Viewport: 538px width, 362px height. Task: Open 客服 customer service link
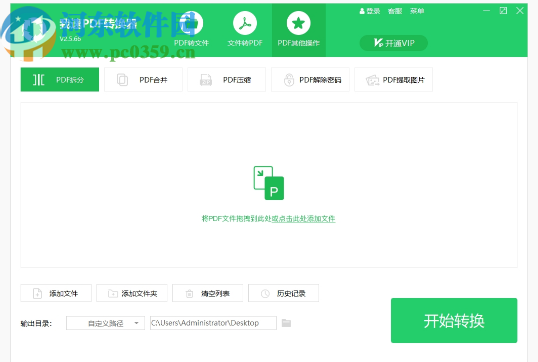tap(395, 11)
